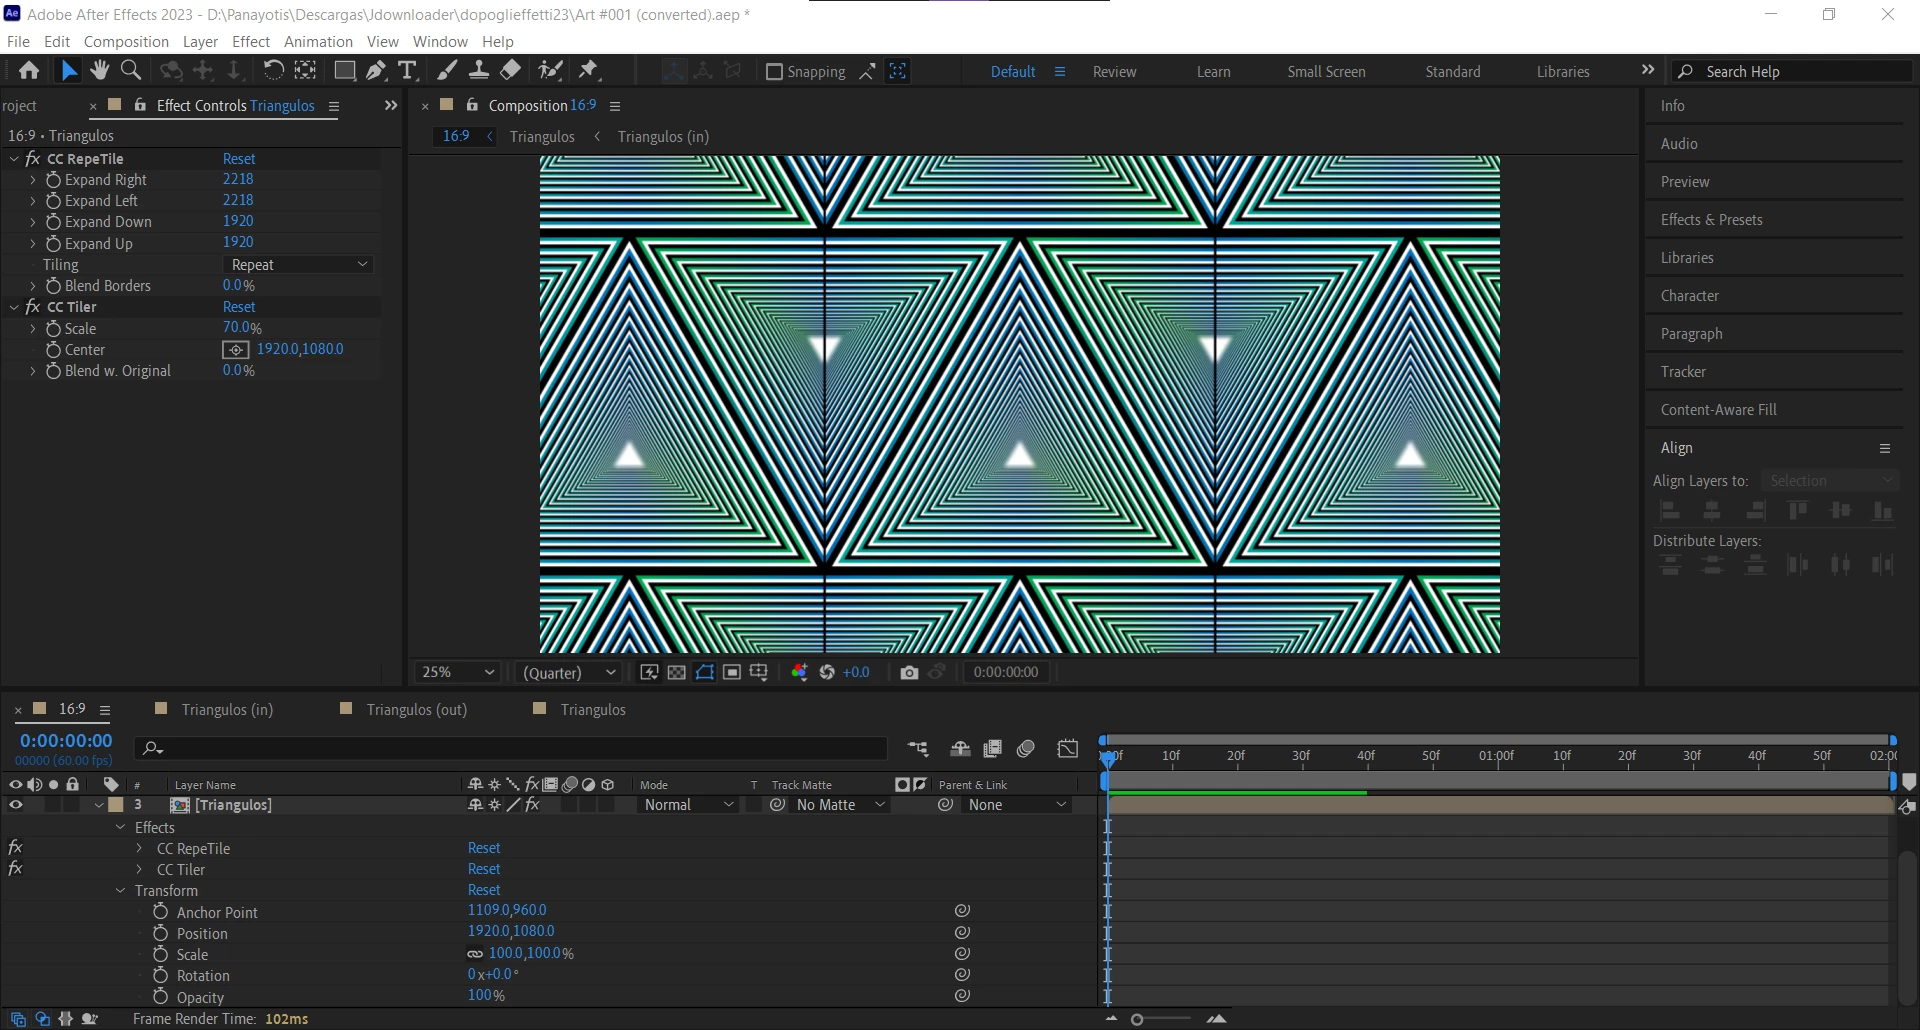Toggle Opacity stopwatch in timeline
Screen dimensions: 1920x1030
click(x=160, y=997)
